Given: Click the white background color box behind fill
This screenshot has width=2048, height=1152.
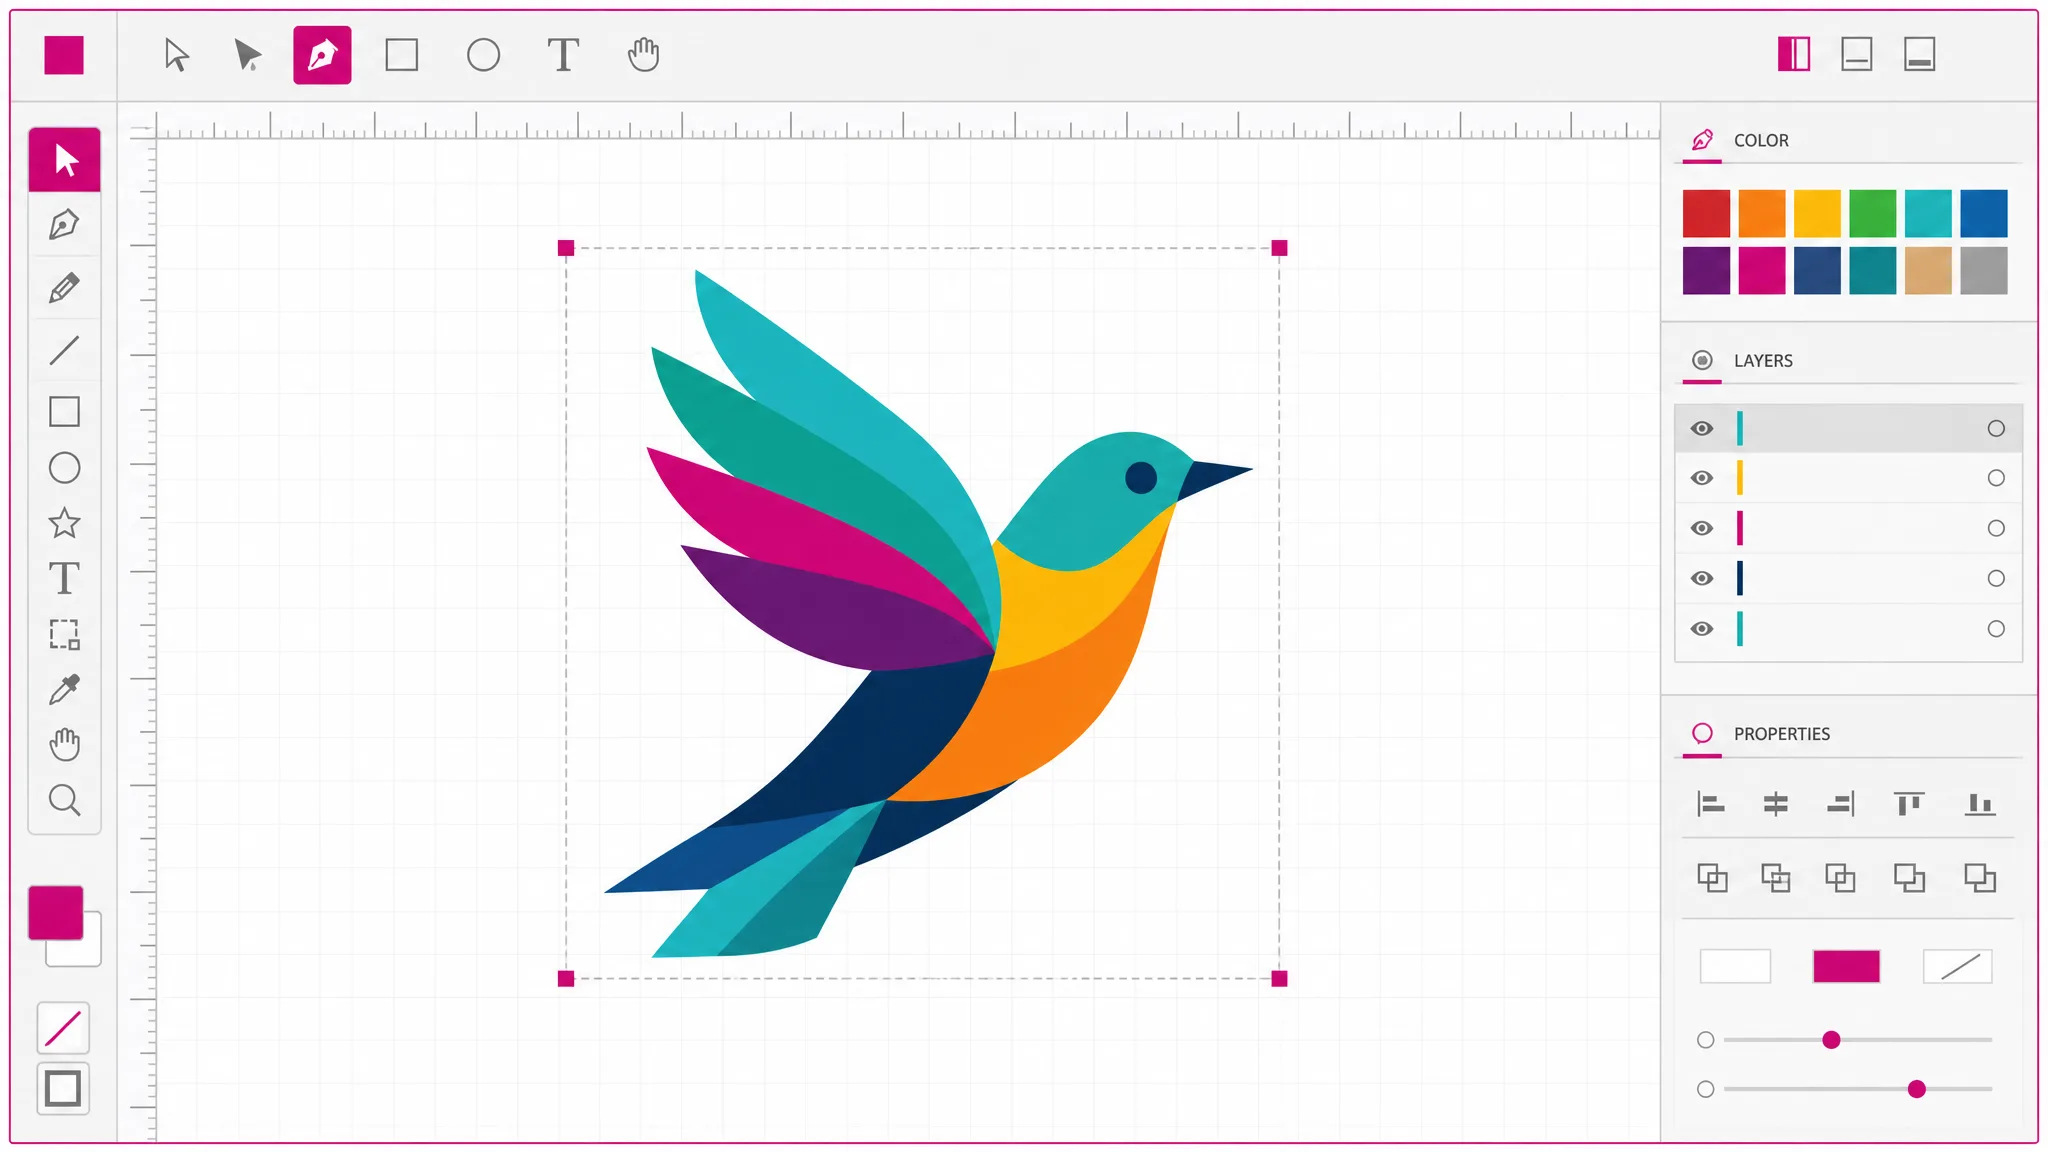Looking at the screenshot, I should pos(85,950).
